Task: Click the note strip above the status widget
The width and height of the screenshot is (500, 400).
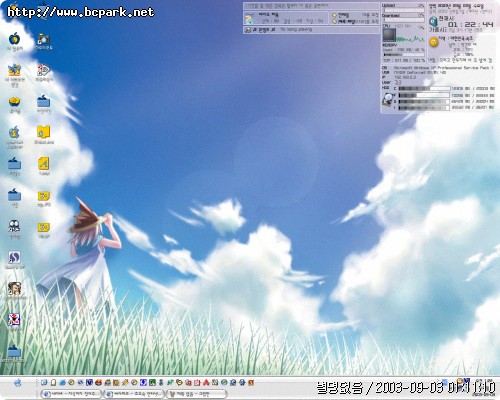Action: tap(311, 6)
